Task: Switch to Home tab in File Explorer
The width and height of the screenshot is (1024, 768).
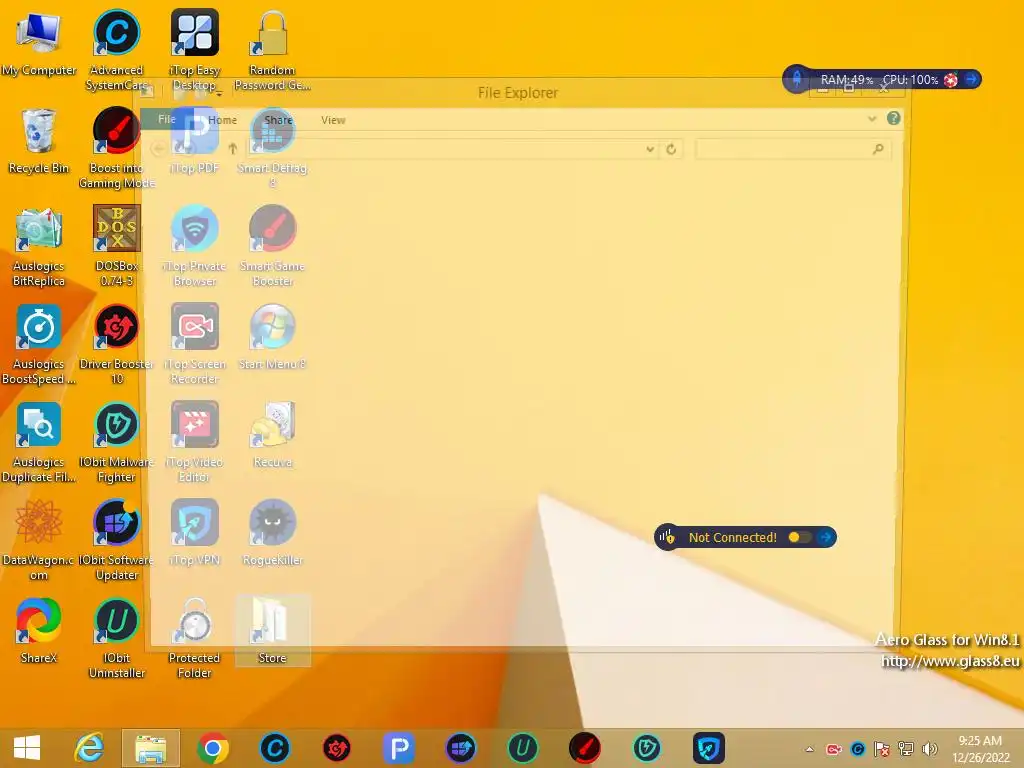Action: (222, 120)
